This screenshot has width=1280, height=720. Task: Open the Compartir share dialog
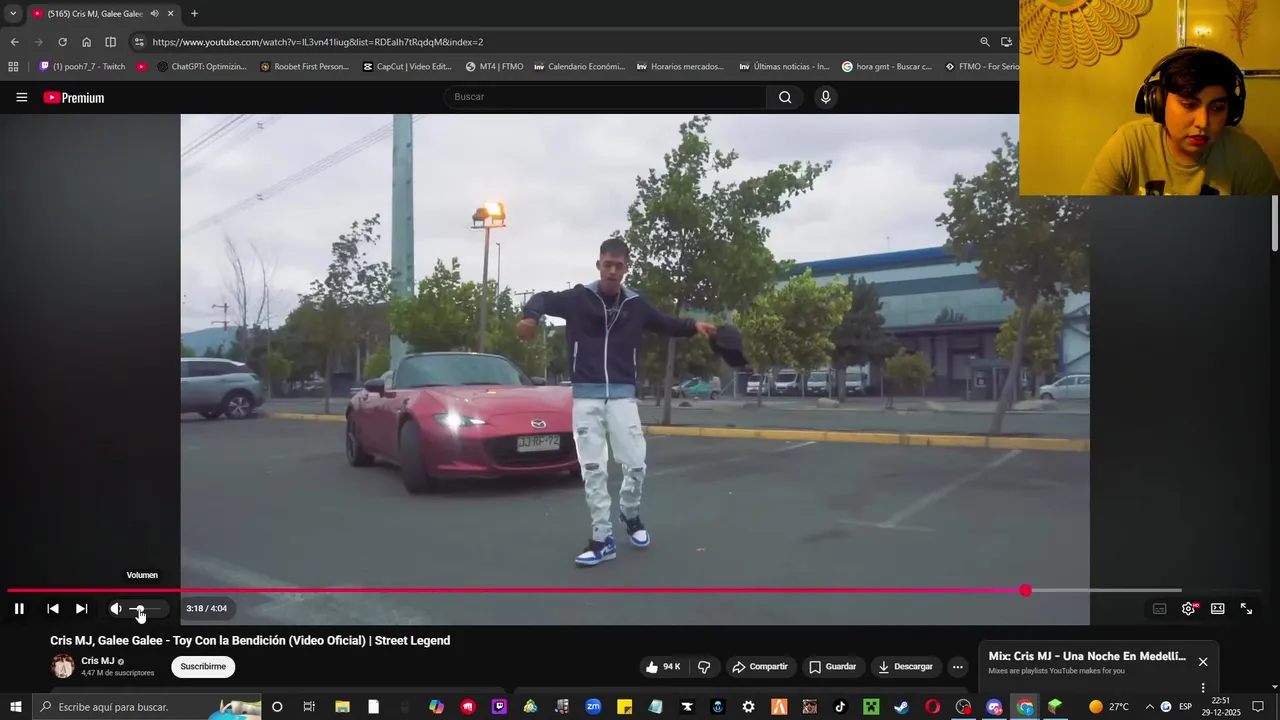(760, 667)
